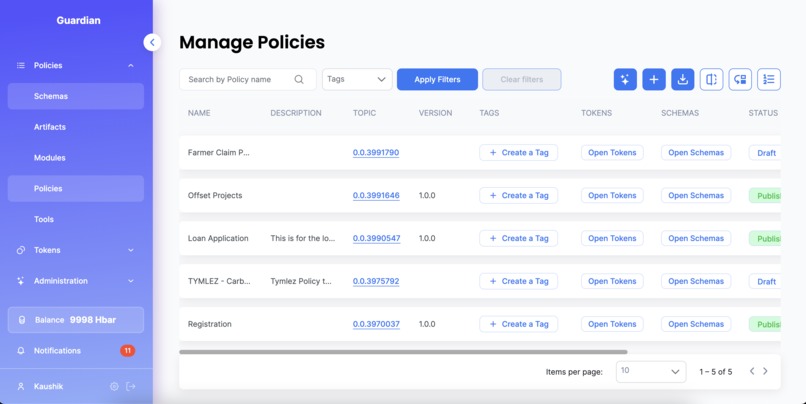Image resolution: width=806 pixels, height=404 pixels.
Task: Open Tools in the sidebar
Action: (x=76, y=219)
